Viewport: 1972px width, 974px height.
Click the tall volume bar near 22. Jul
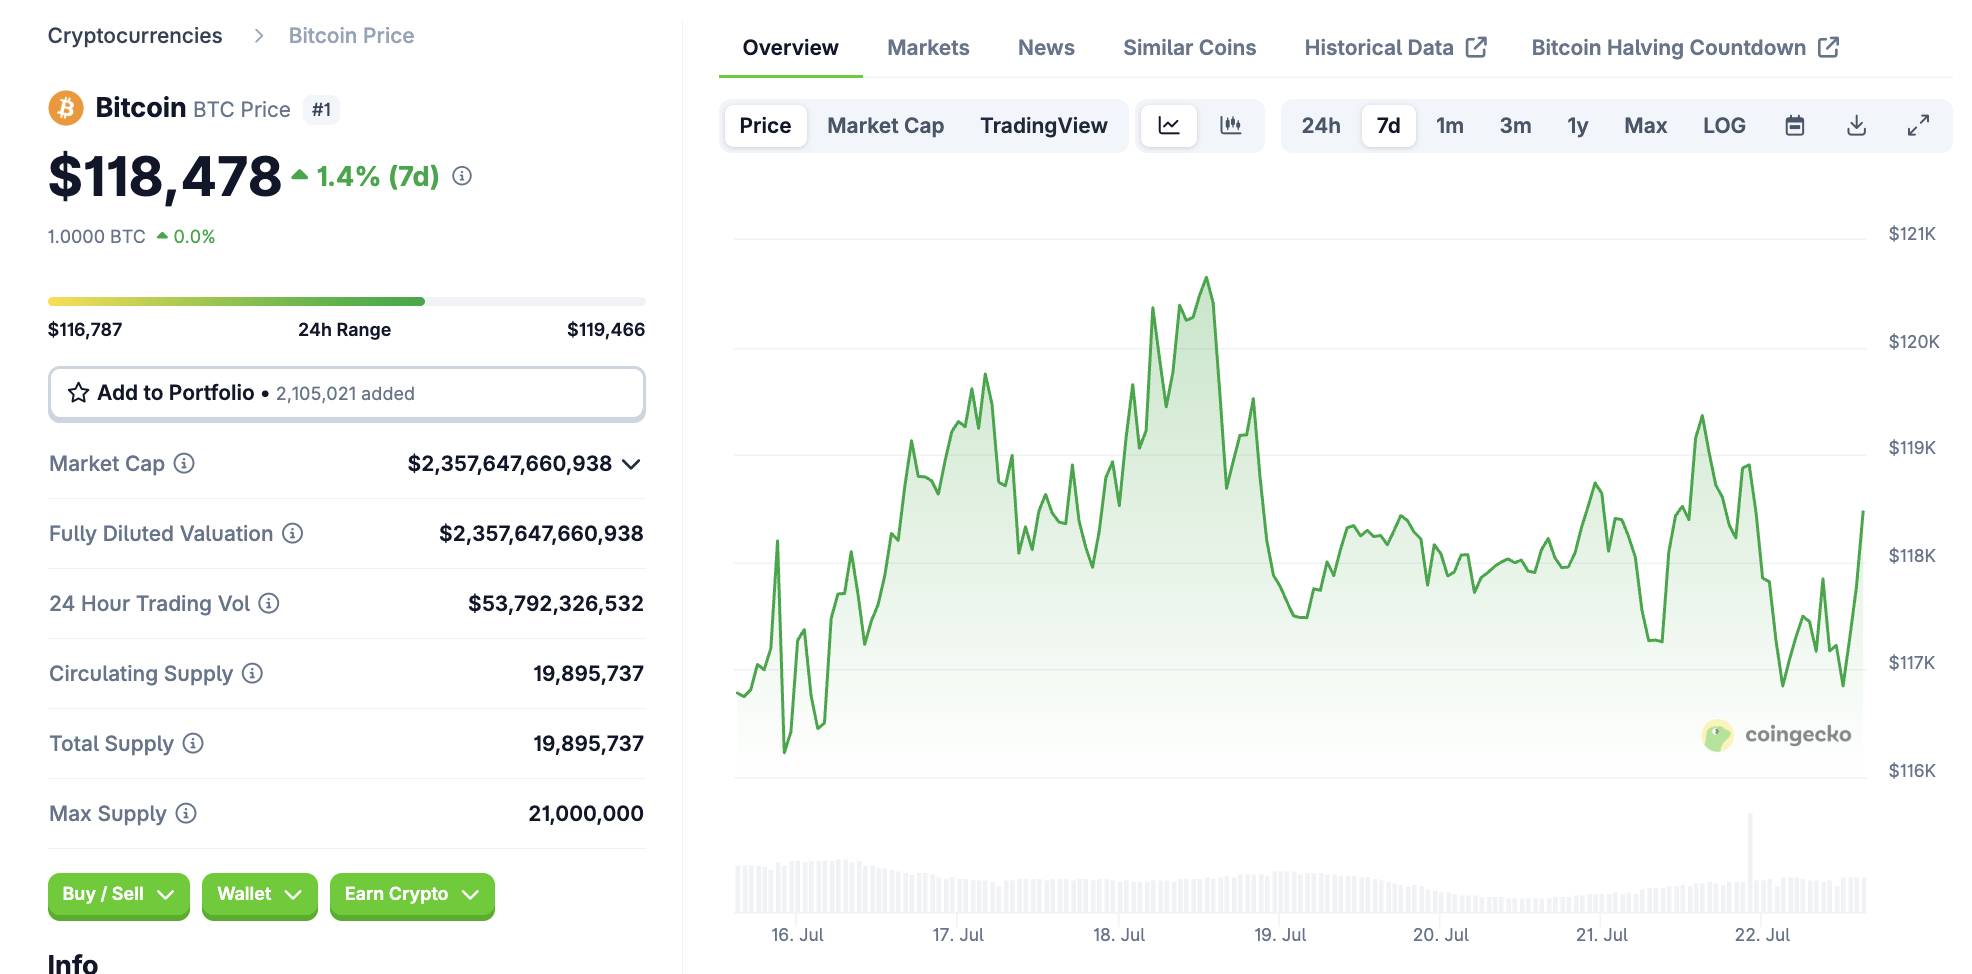[x=1750, y=862]
